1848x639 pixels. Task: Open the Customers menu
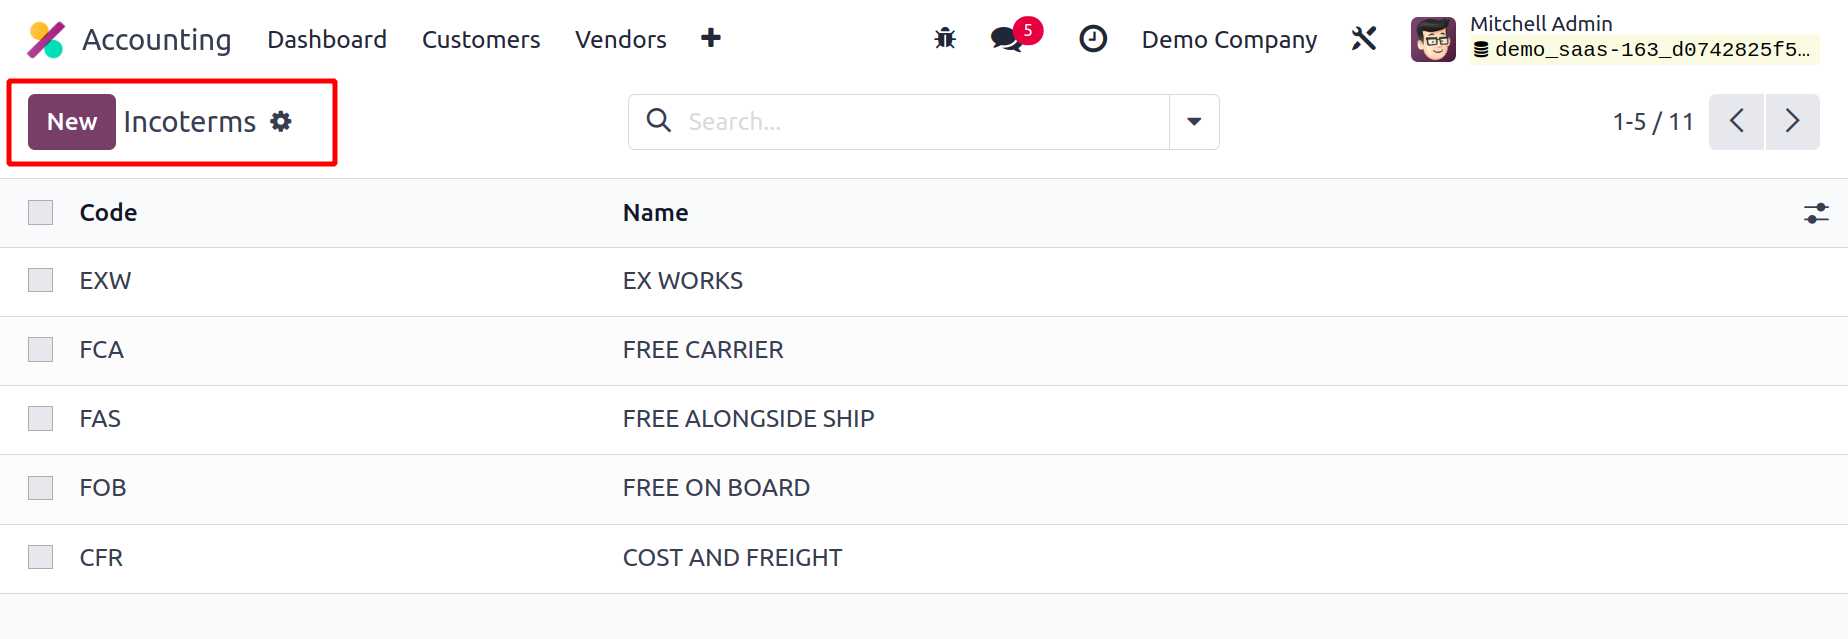pos(481,40)
